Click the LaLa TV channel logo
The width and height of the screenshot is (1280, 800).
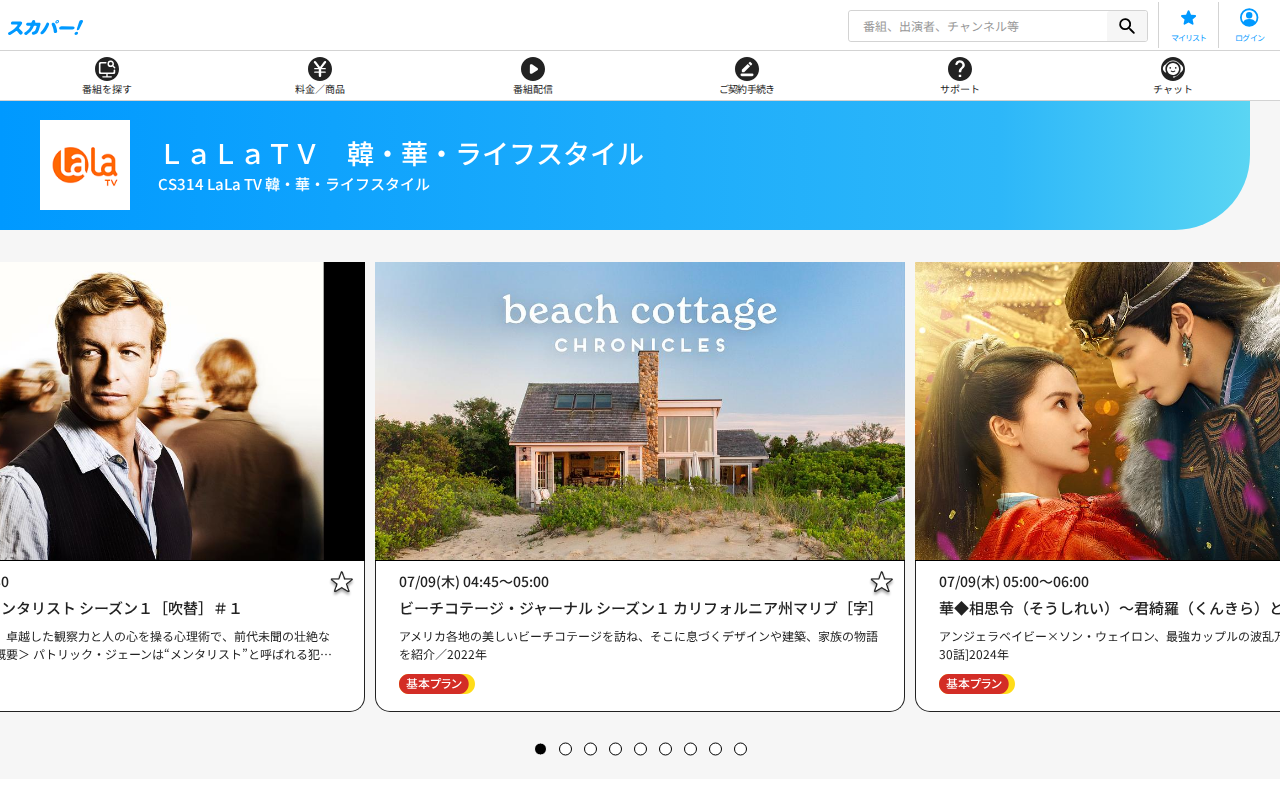coord(85,165)
